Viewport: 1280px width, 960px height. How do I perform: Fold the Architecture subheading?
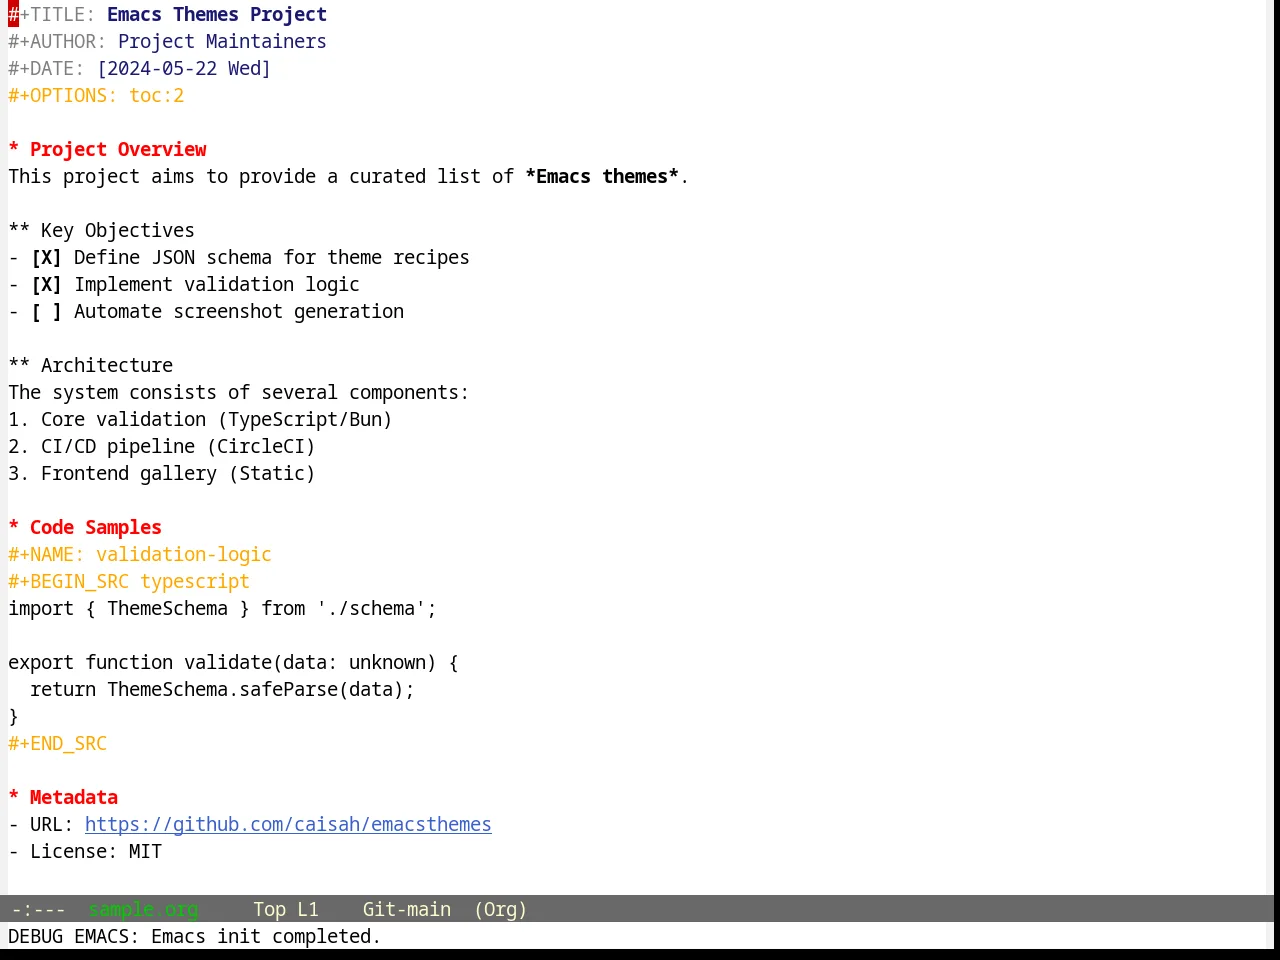coord(91,366)
